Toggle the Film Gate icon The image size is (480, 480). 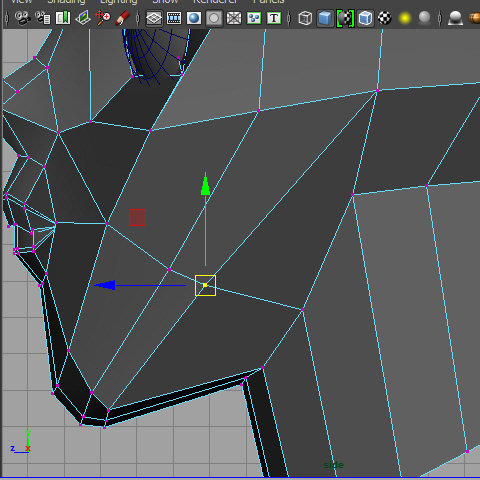coord(174,18)
